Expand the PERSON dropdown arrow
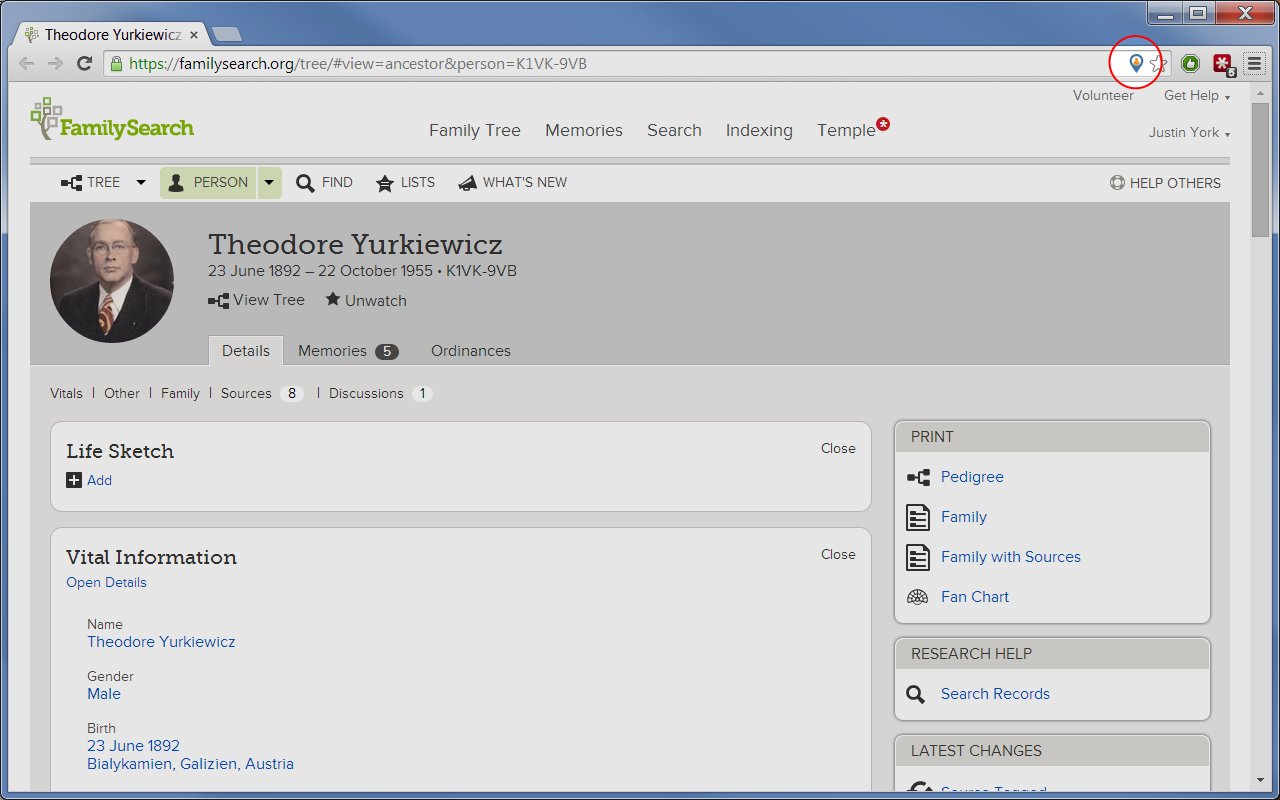1280x800 pixels. [x=269, y=183]
